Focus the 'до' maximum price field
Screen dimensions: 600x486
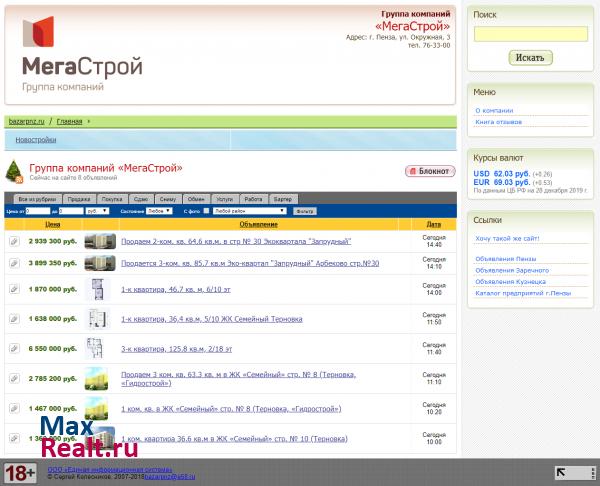pos(71,211)
